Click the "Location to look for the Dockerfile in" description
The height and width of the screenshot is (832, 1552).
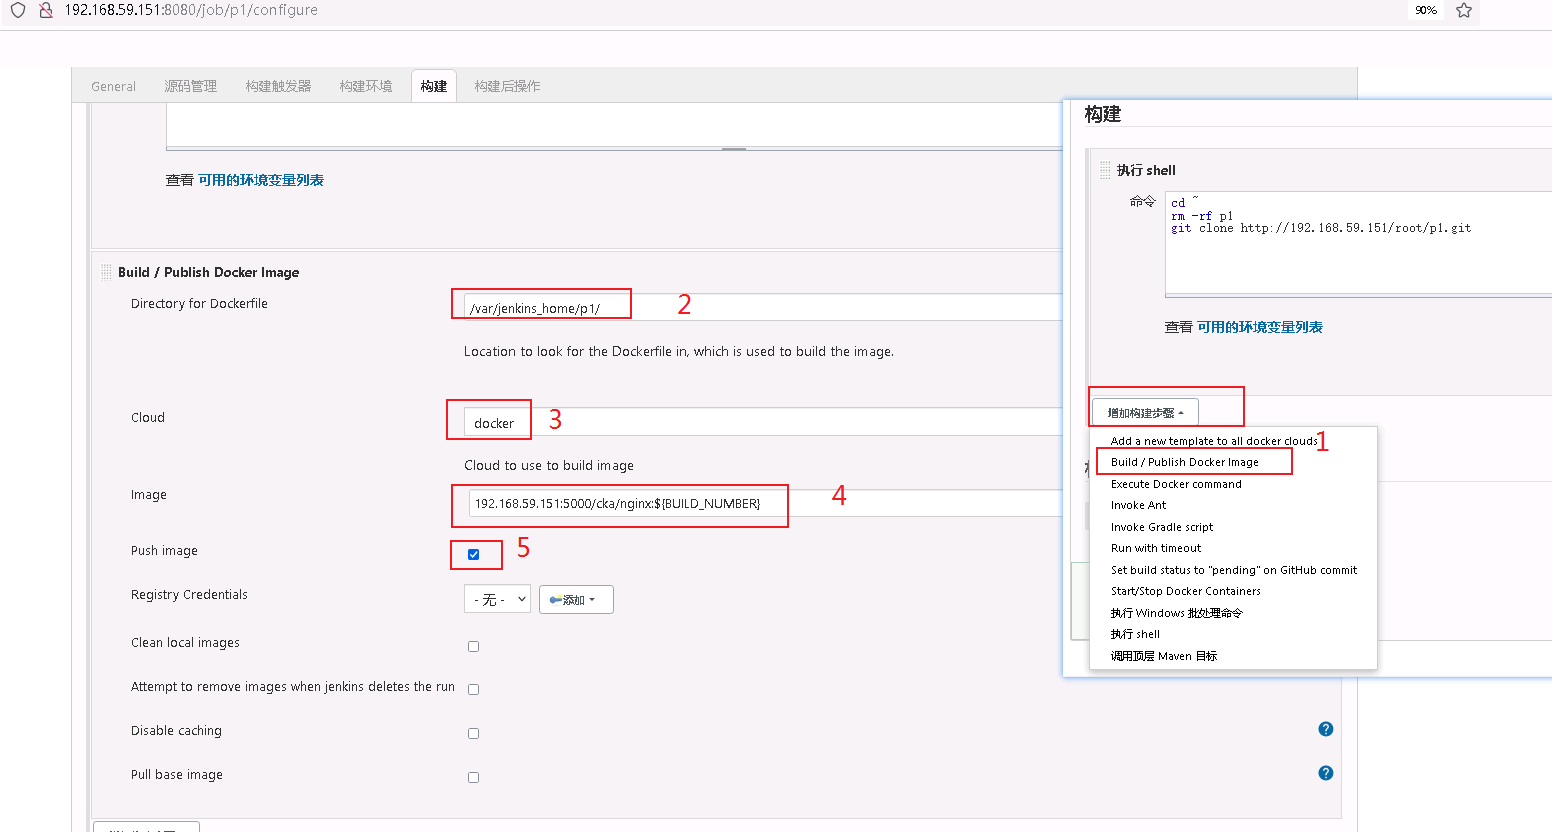coord(679,351)
